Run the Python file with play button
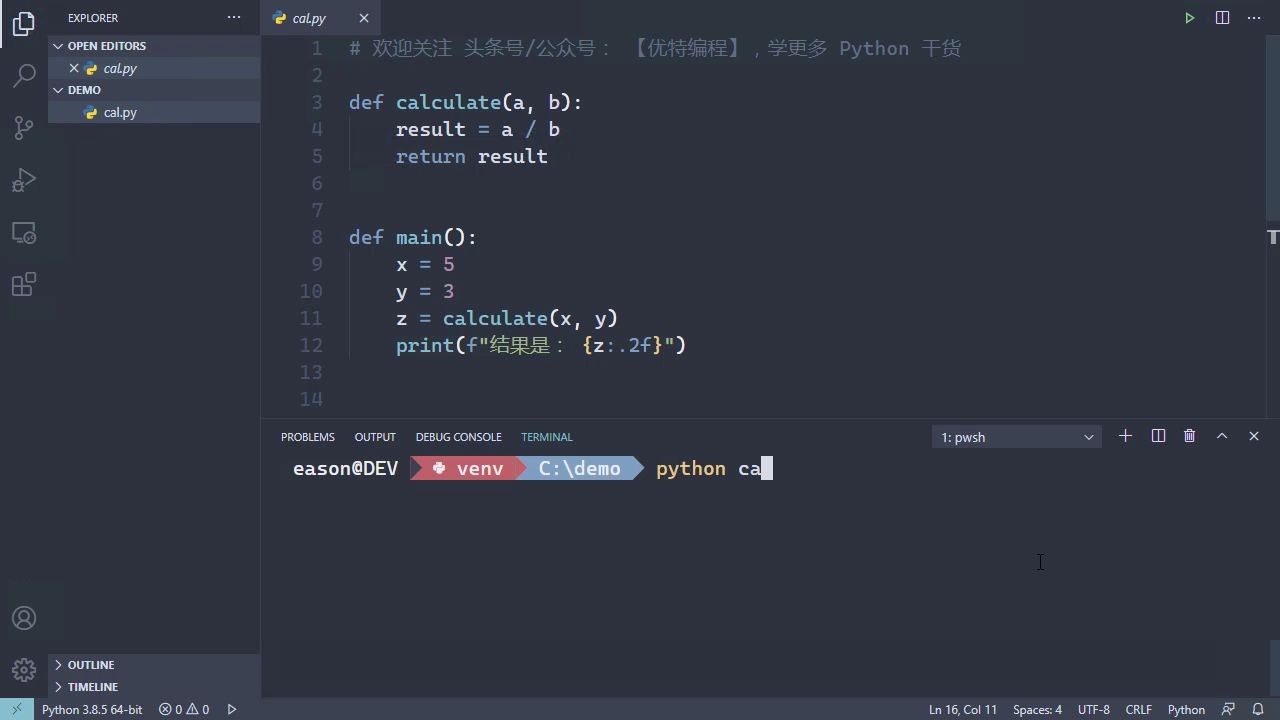This screenshot has width=1280, height=720. click(x=1189, y=18)
